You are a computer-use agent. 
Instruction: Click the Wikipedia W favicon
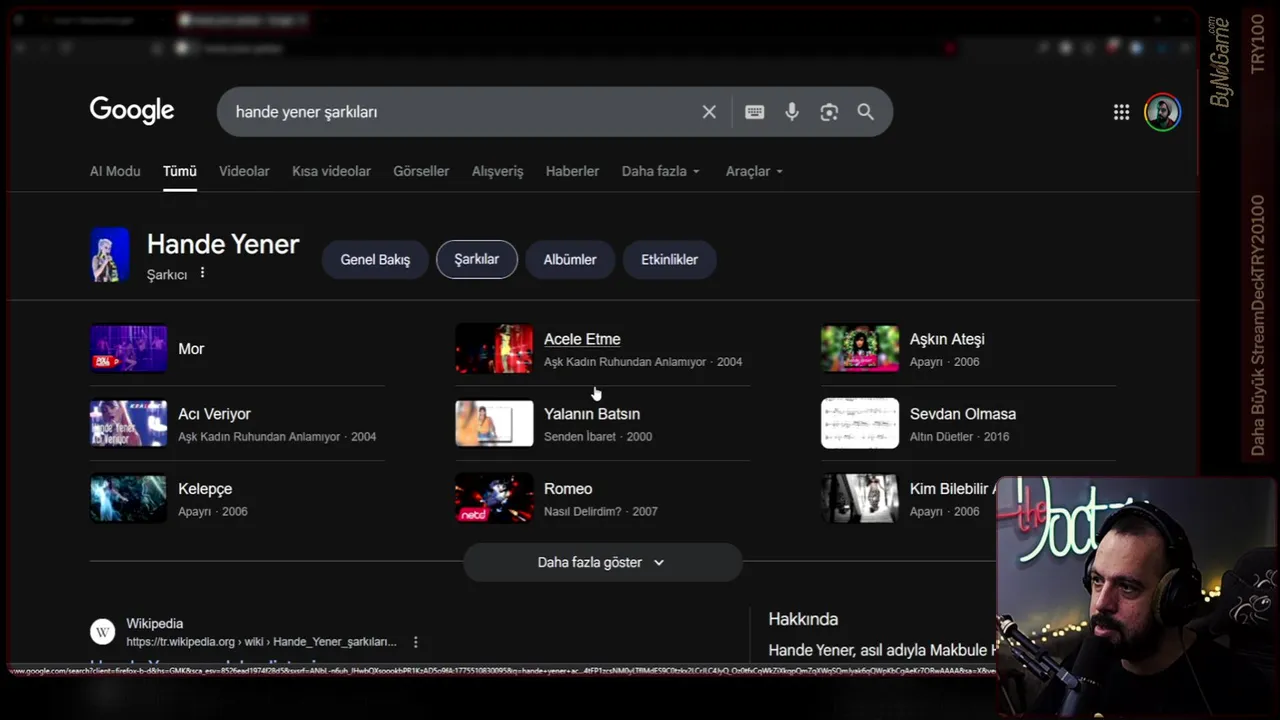coord(102,632)
